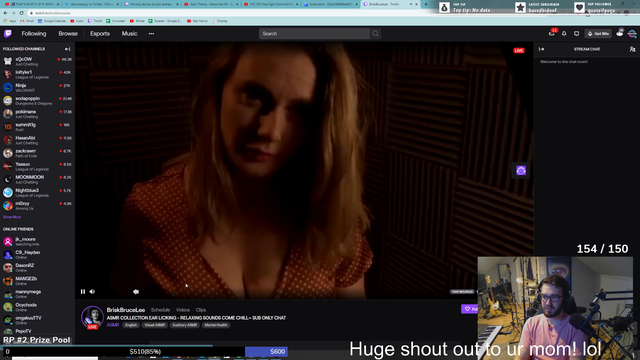Open HasanAbi channel in sidebar

pyautogui.click(x=37, y=140)
